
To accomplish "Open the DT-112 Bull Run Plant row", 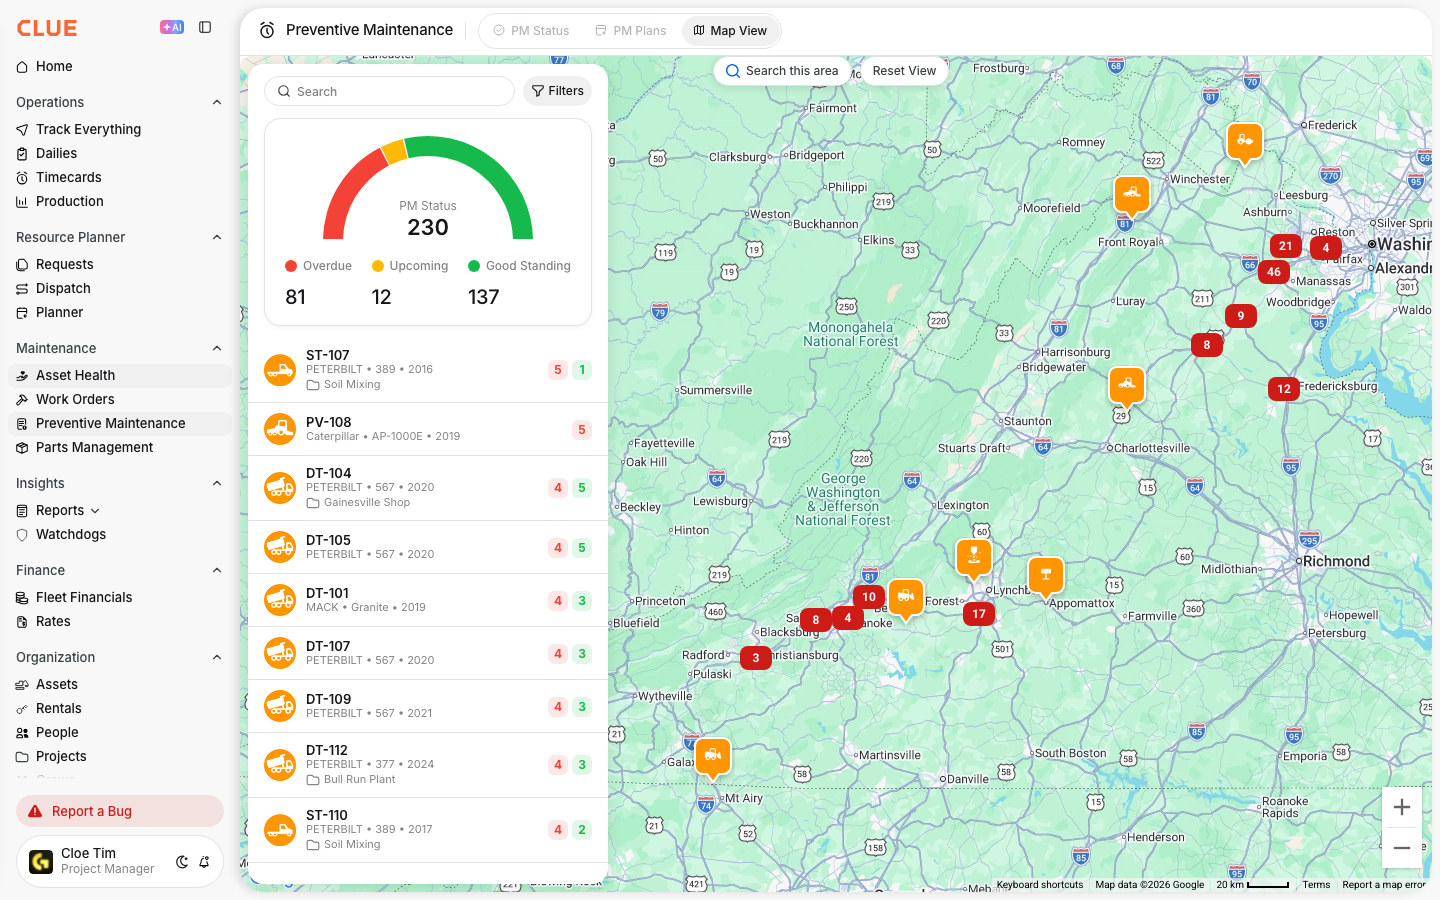I will click(x=428, y=764).
